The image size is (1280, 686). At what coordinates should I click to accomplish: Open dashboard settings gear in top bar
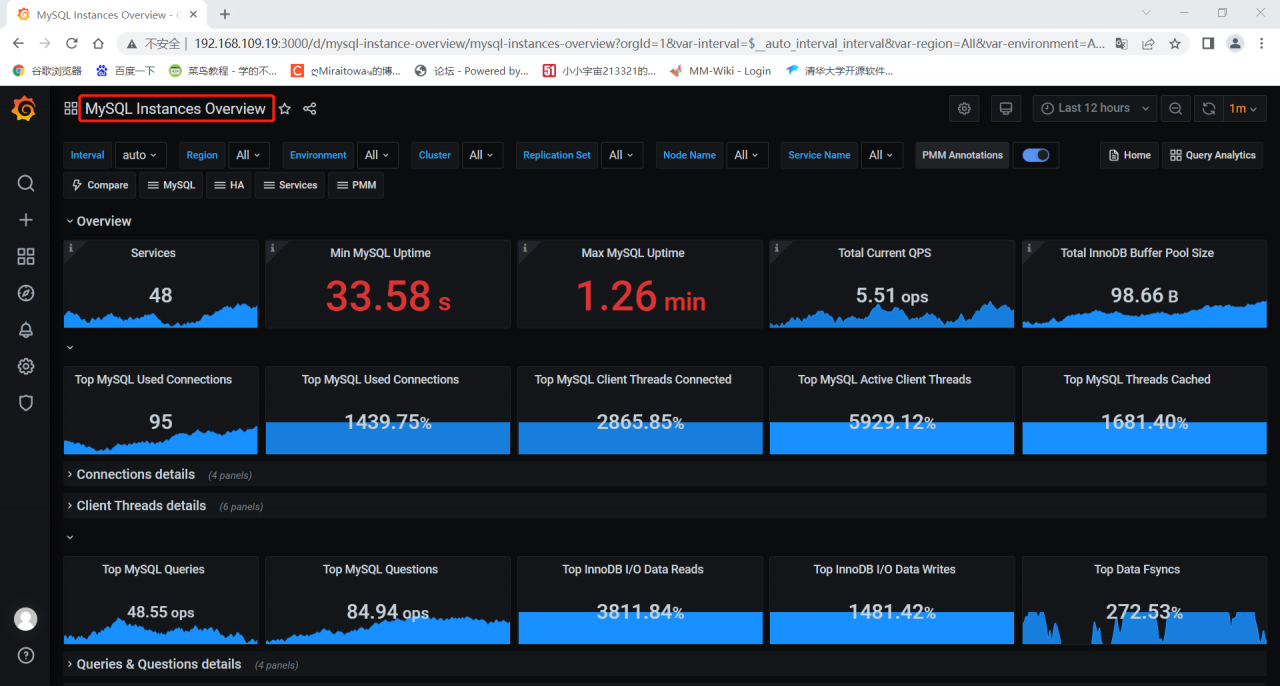[x=964, y=108]
